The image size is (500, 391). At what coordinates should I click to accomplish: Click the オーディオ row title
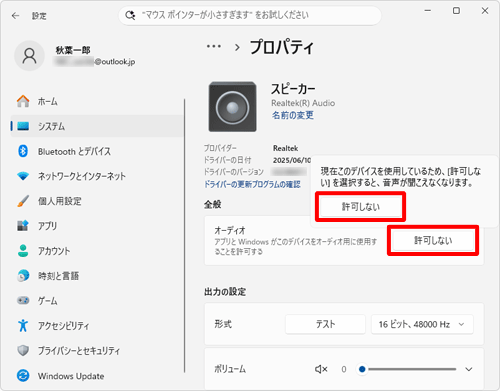click(230, 230)
